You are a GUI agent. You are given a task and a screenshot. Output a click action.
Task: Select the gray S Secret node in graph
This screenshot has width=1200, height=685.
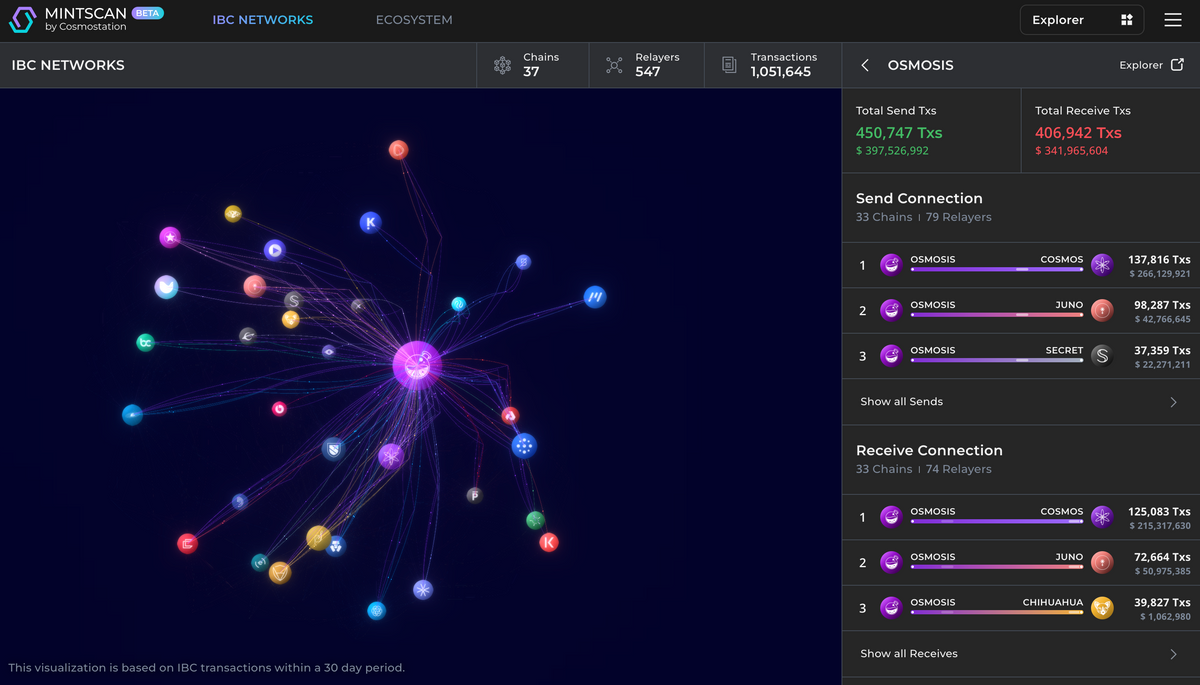[293, 300]
